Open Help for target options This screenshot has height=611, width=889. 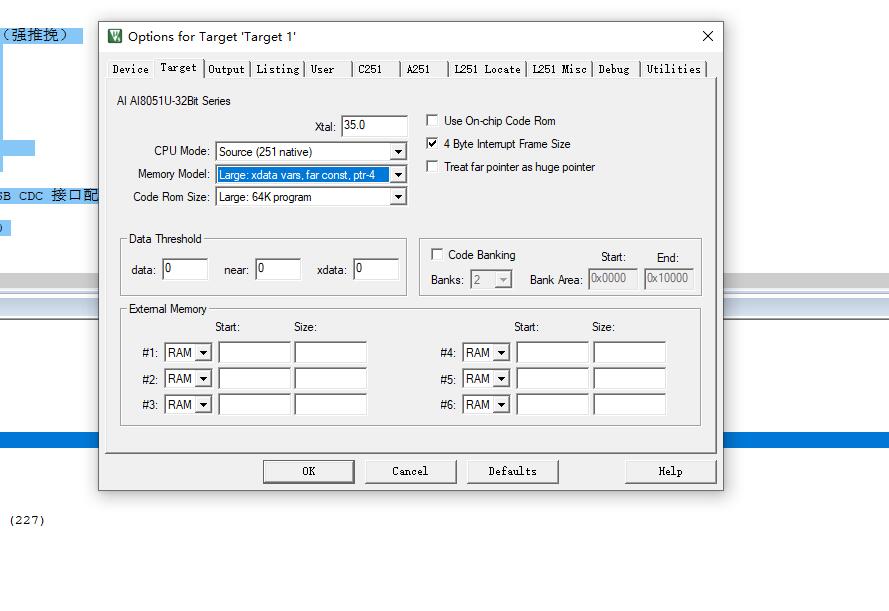(x=671, y=472)
